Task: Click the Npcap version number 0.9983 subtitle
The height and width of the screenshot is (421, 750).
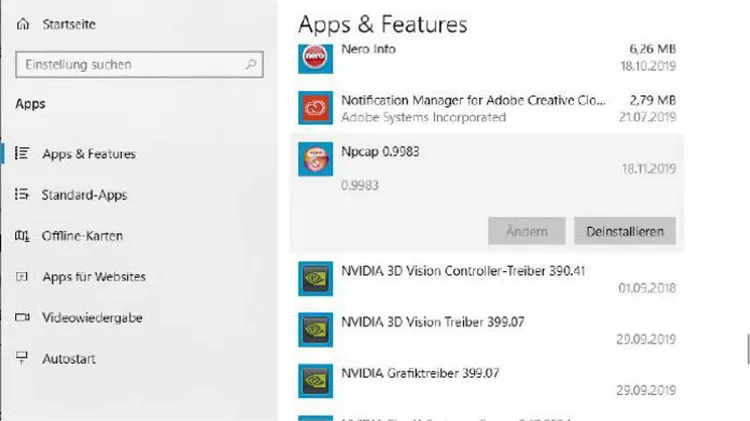Action: 360,185
